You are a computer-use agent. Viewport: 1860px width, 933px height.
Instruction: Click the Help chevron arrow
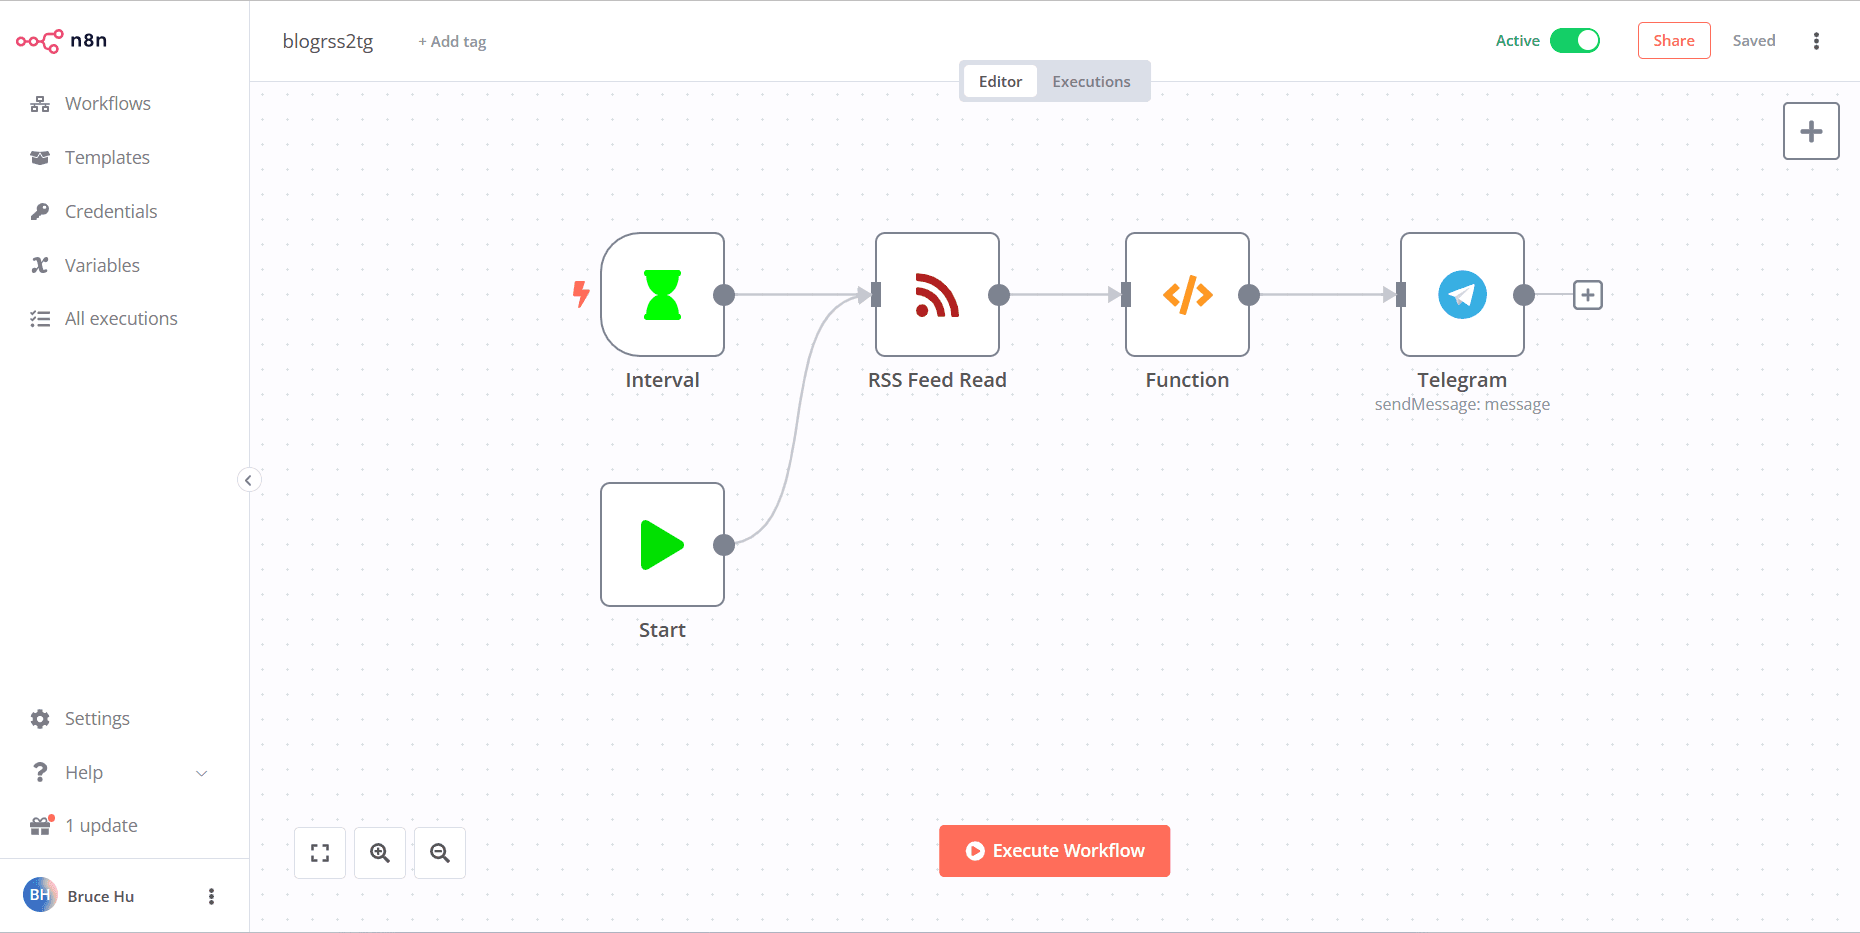point(201,773)
